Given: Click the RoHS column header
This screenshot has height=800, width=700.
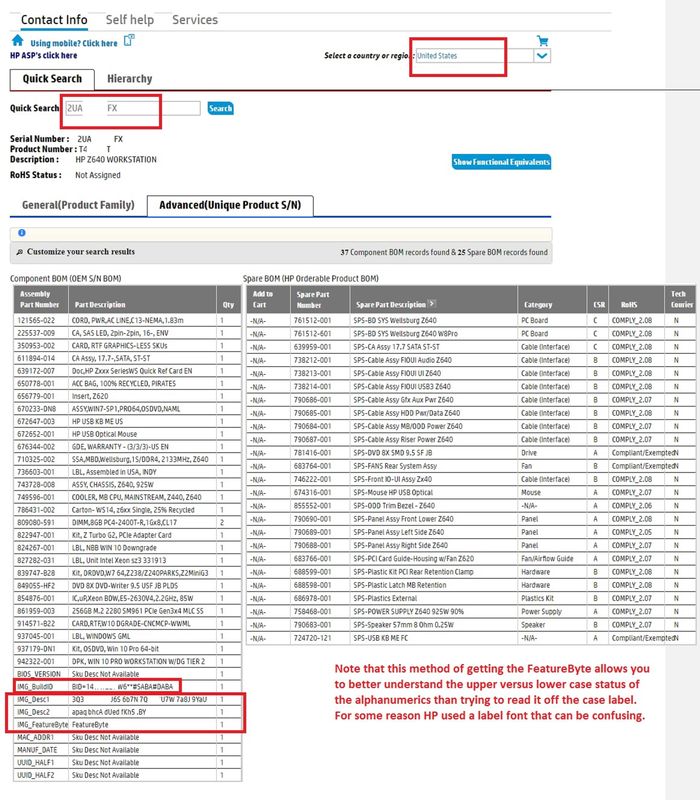Looking at the screenshot, I should (x=636, y=299).
